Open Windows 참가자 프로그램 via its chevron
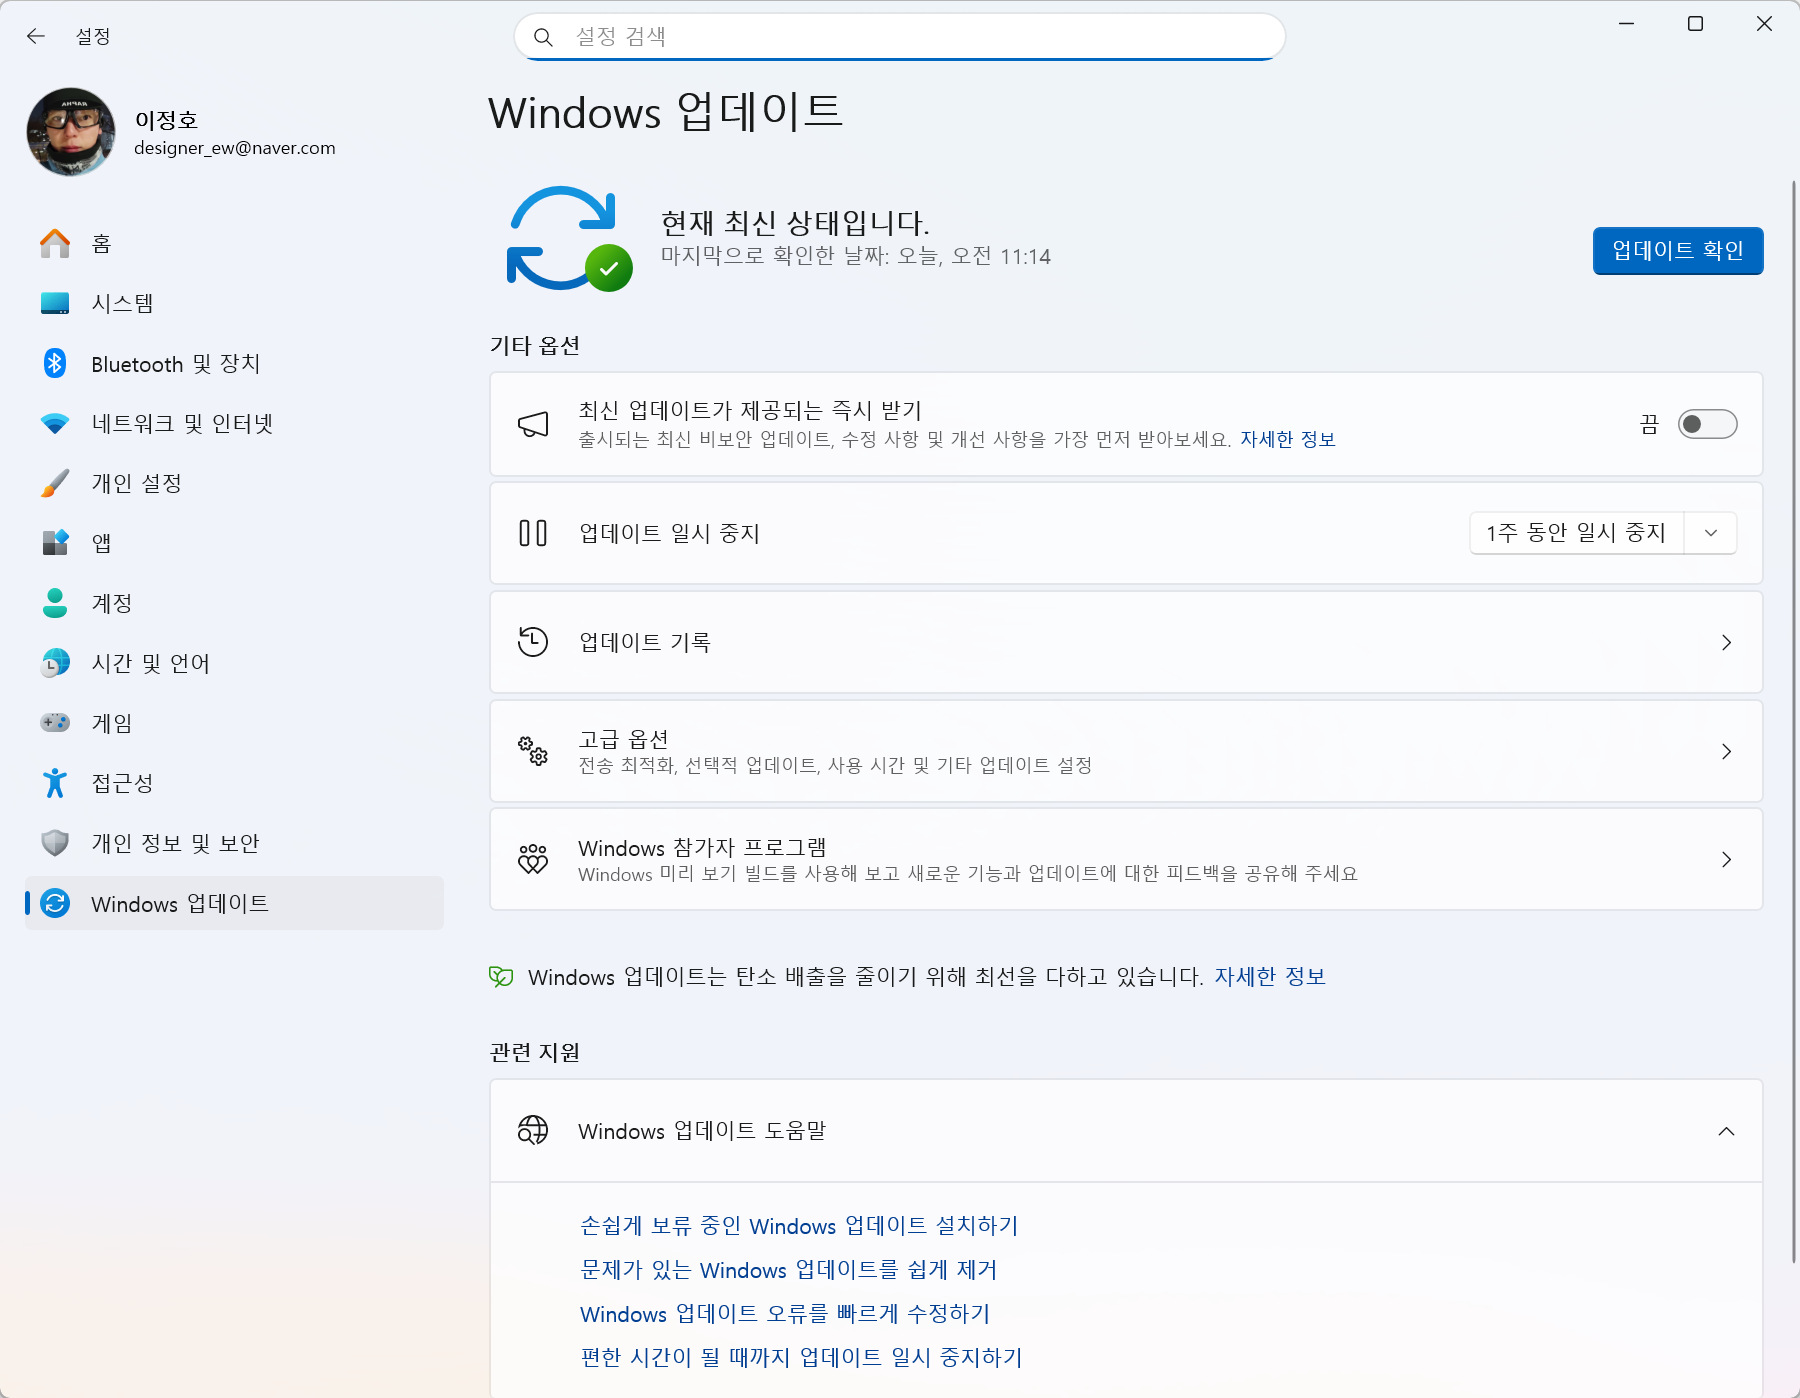1800x1398 pixels. [1726, 859]
